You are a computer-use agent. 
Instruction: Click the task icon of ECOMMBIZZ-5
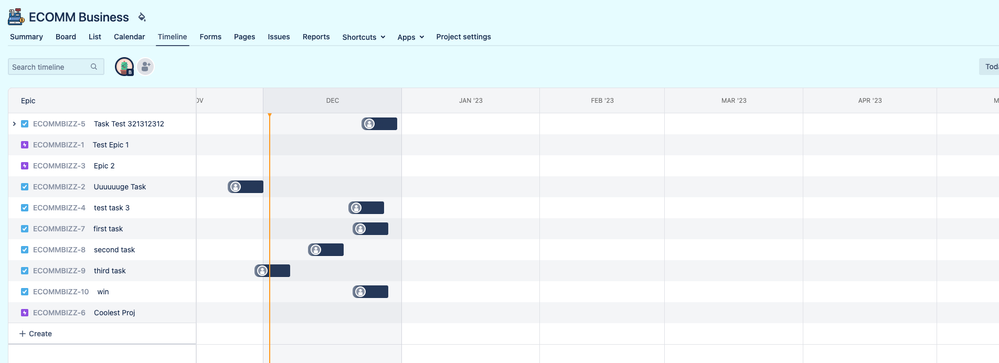point(25,124)
